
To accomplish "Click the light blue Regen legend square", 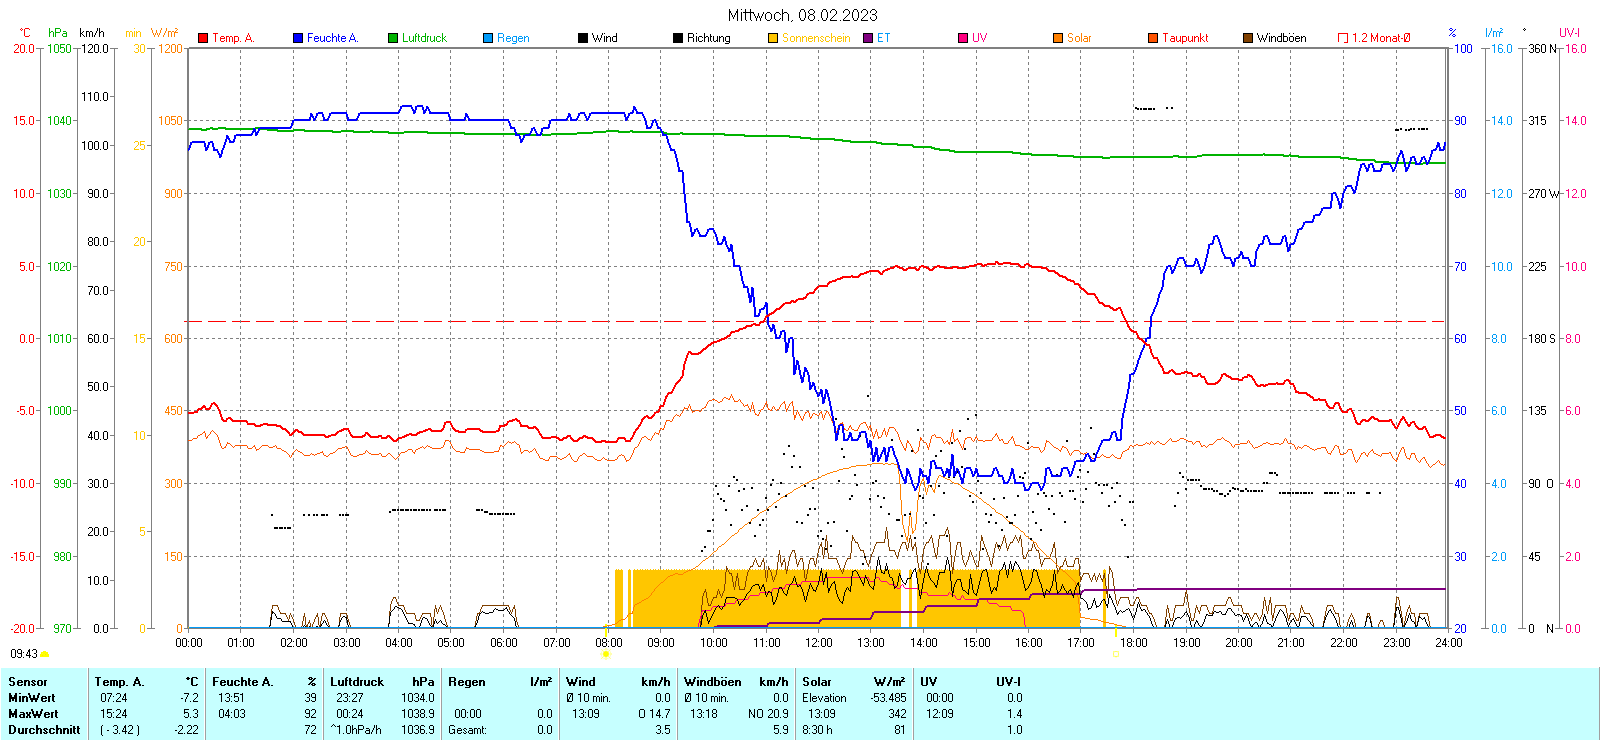I will (x=488, y=38).
